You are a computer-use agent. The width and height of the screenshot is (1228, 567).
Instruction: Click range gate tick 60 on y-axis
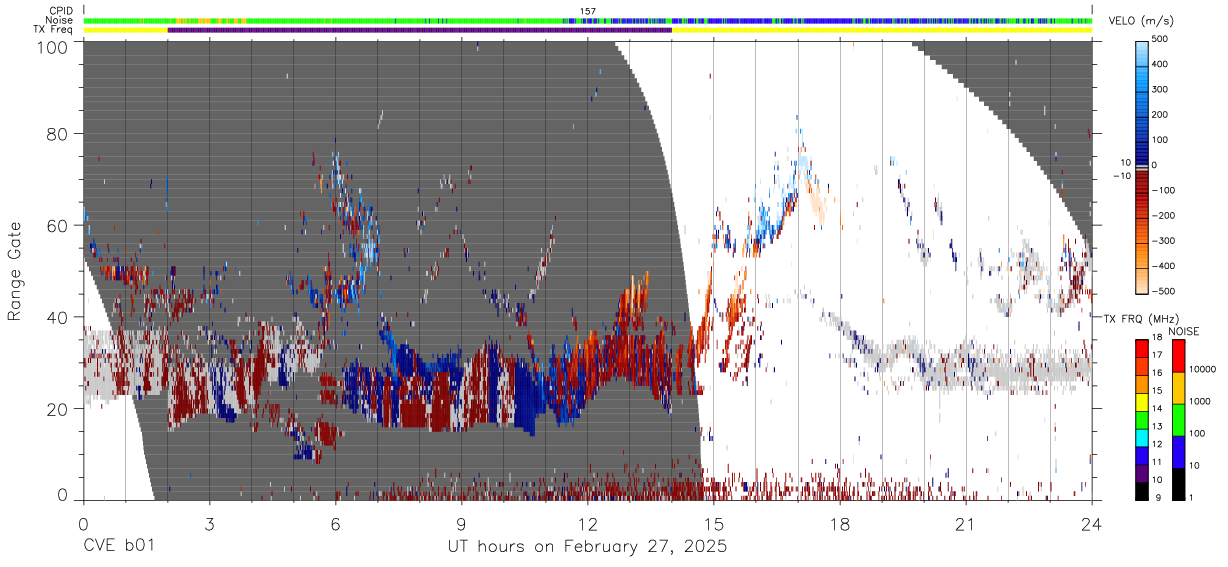(x=58, y=226)
